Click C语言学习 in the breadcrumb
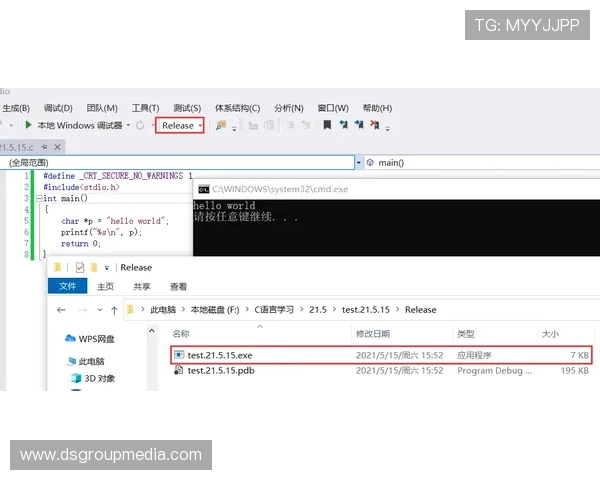 274,310
